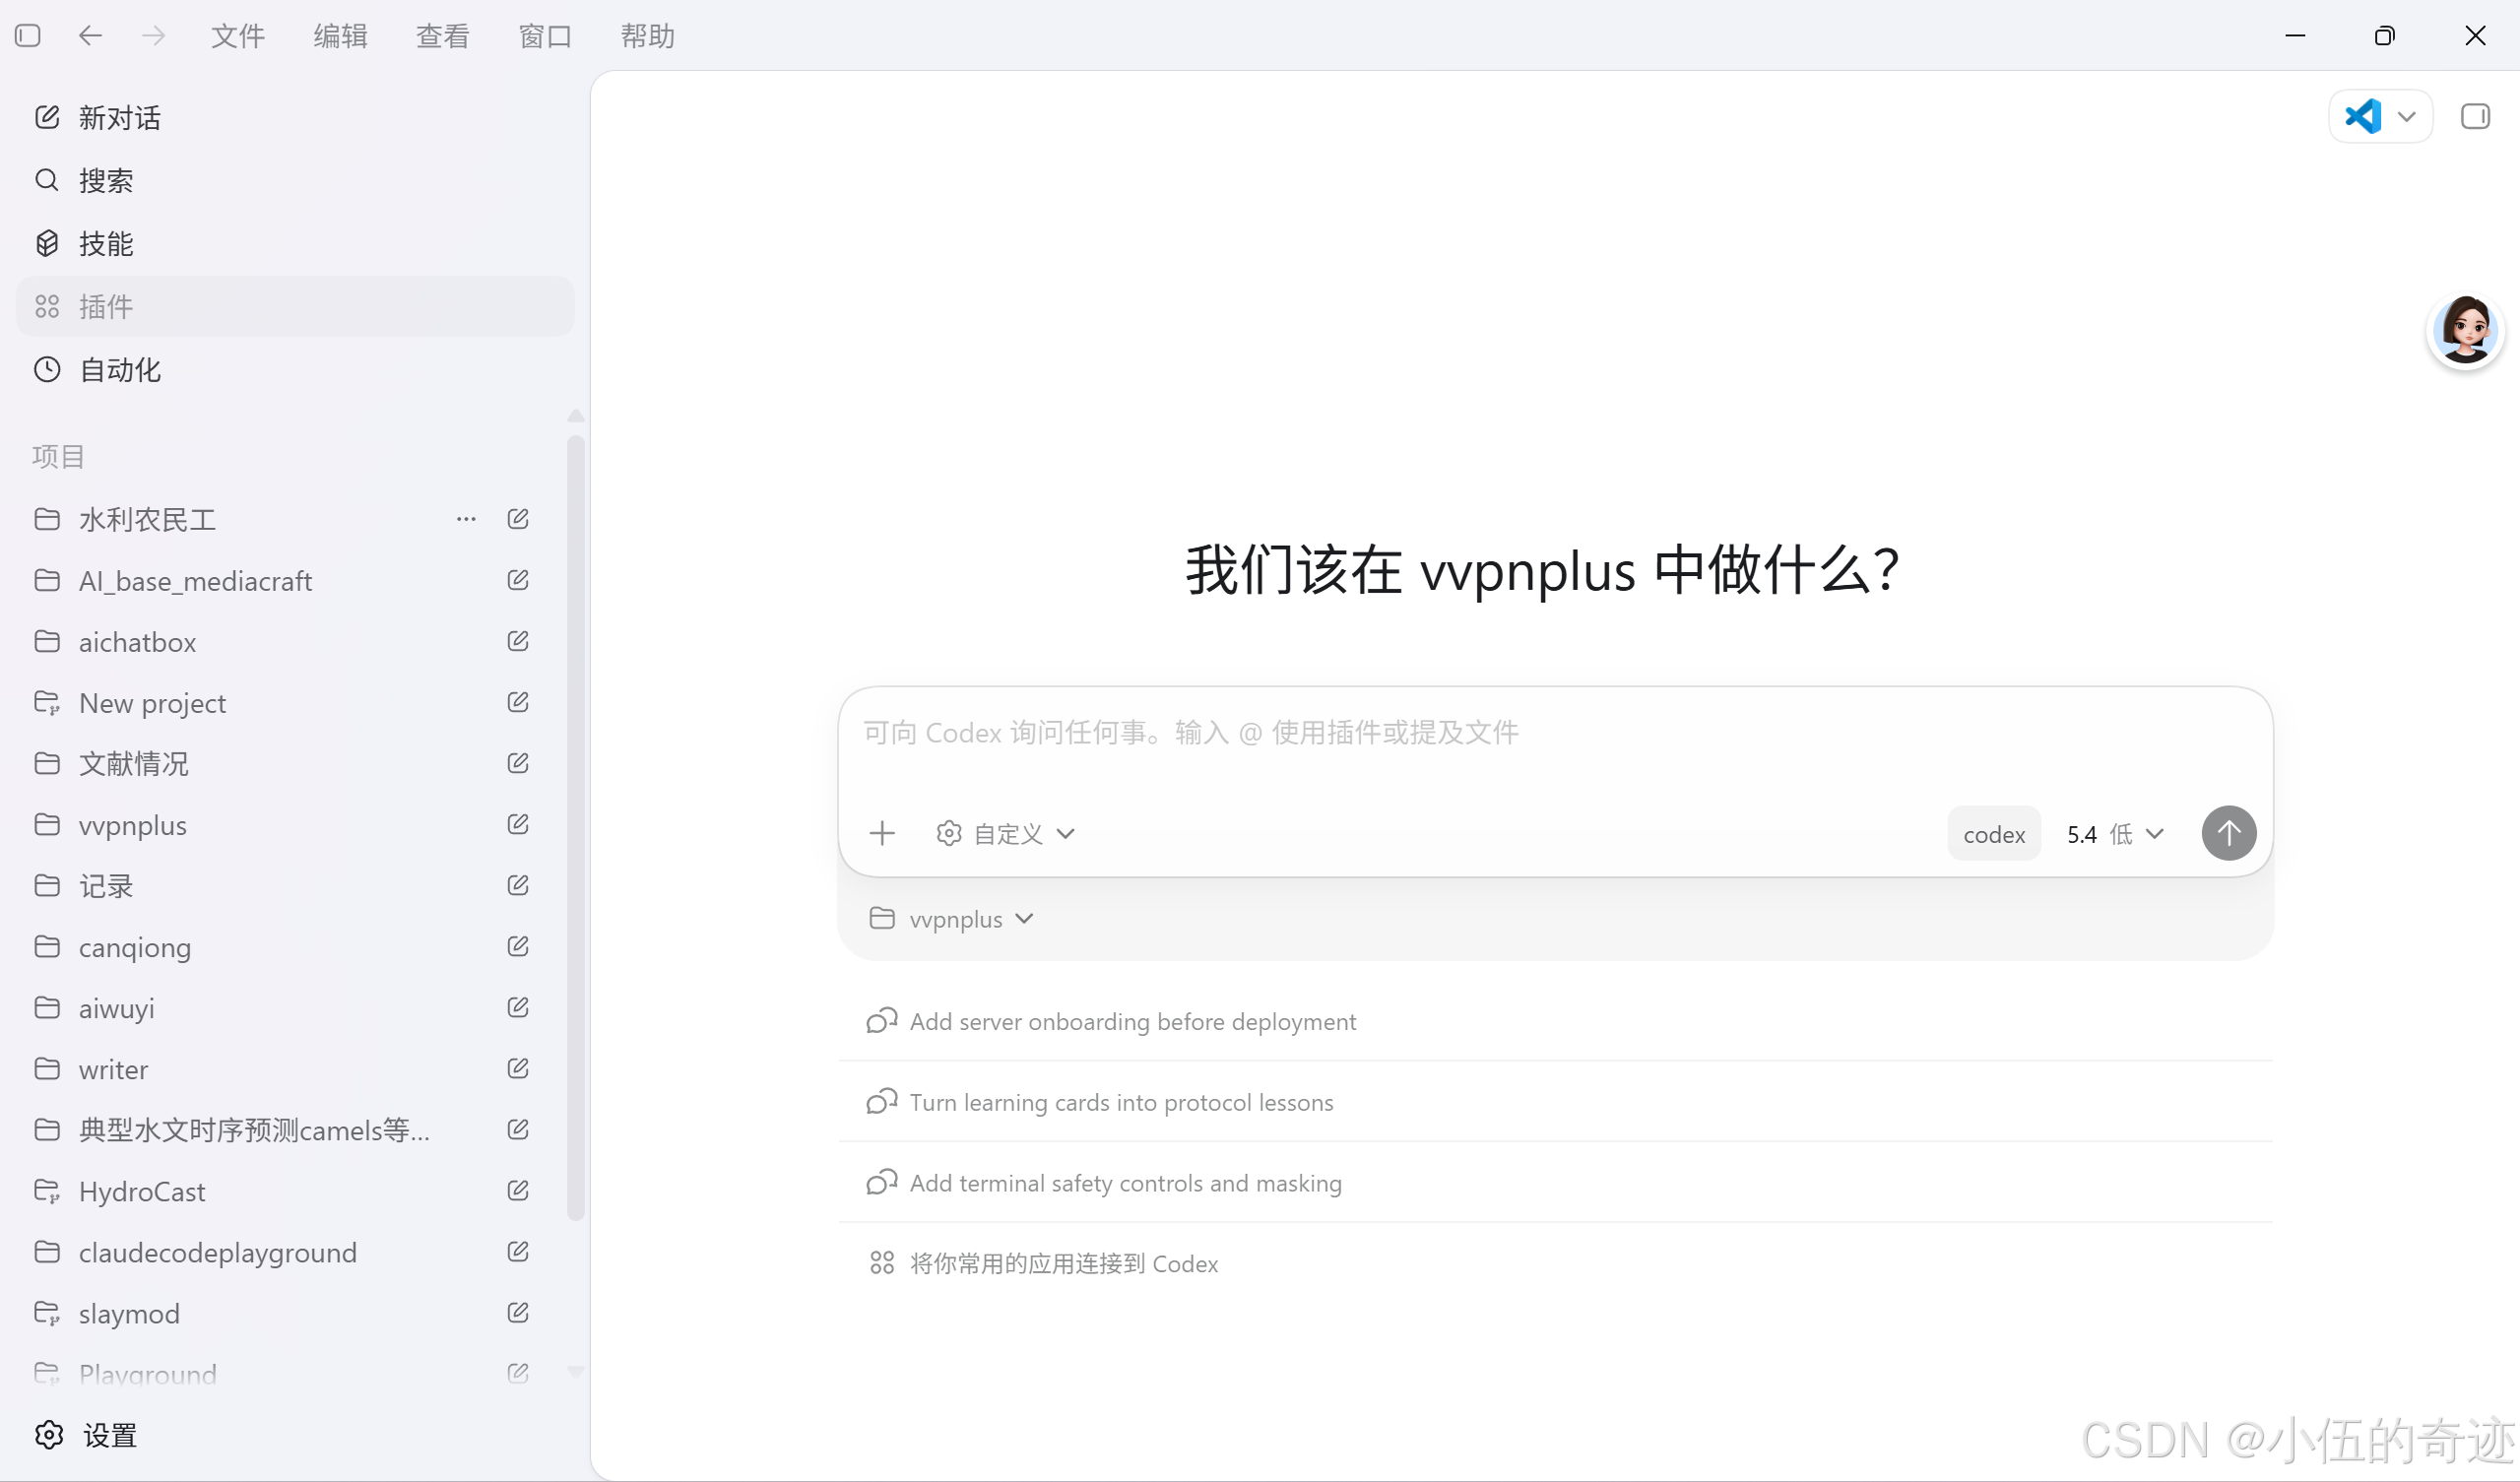Focus the Codex prompt input field

pos(1555,734)
